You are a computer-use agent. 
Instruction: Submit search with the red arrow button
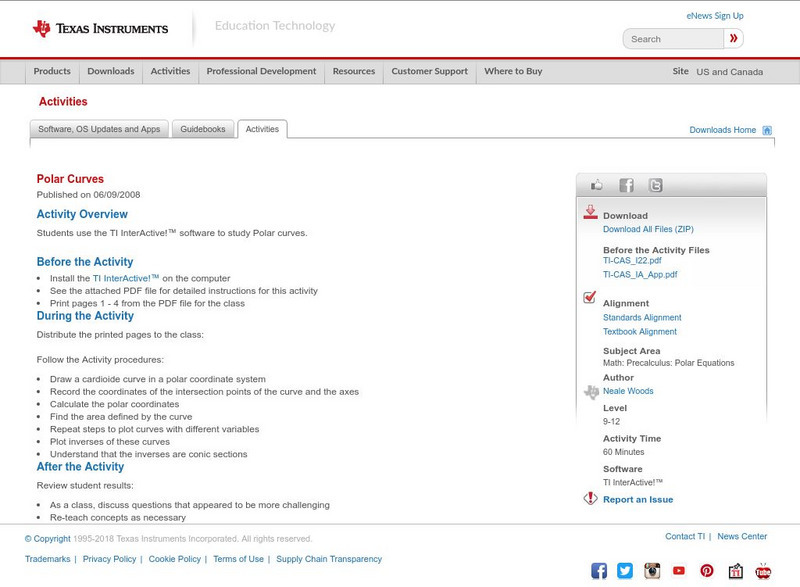pos(733,38)
